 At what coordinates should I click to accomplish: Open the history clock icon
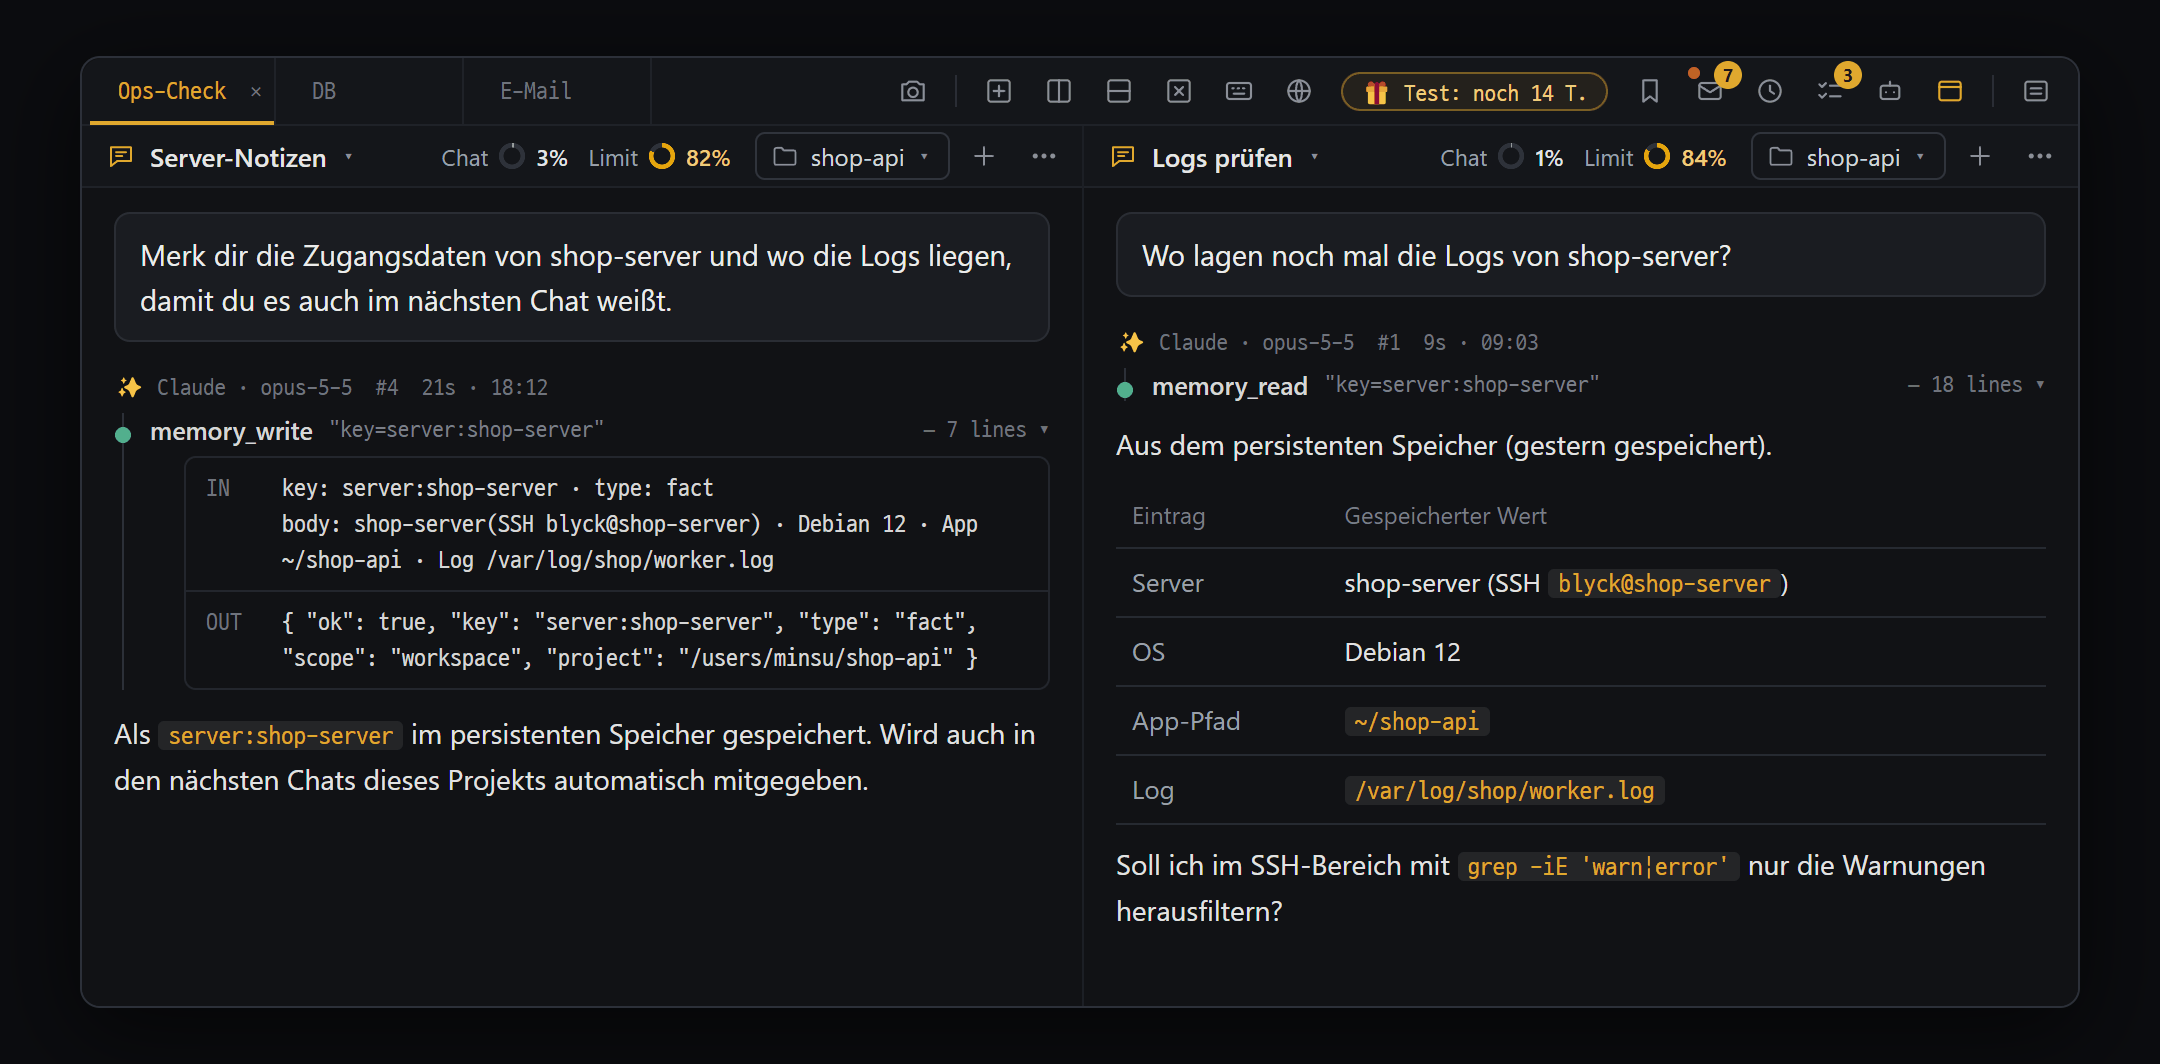tap(1770, 92)
